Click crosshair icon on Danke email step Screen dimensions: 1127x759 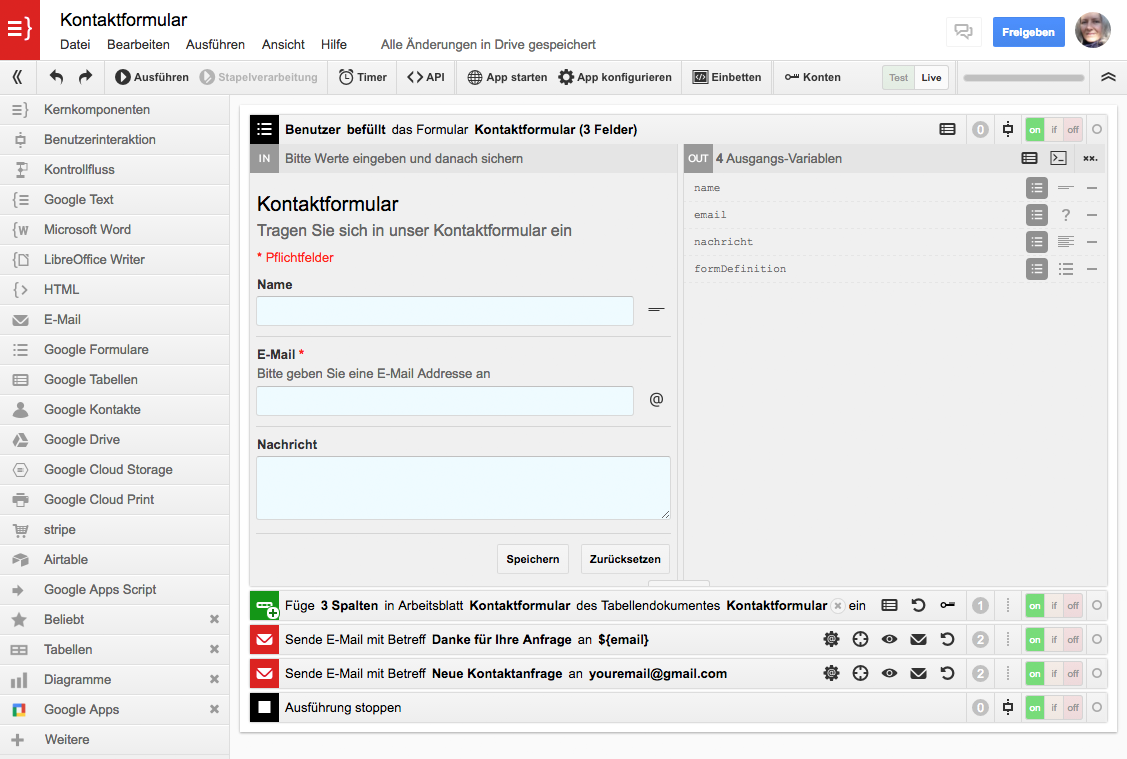click(860, 639)
